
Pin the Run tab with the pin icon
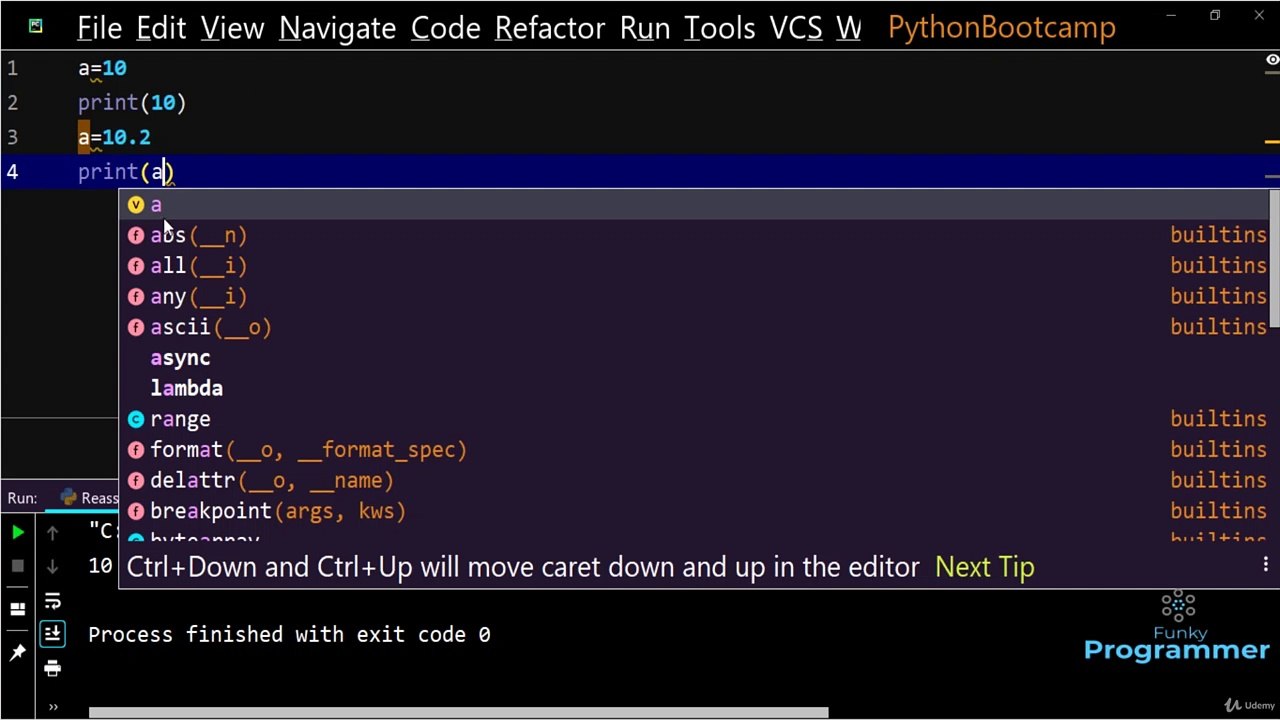[x=18, y=652]
